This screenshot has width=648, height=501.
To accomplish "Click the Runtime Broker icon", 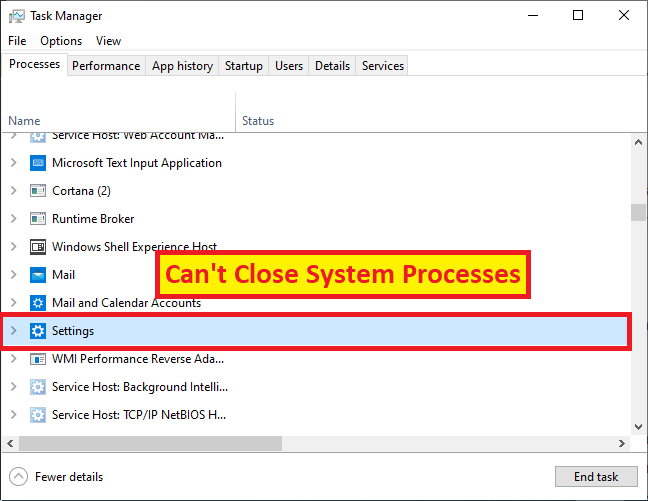I will [38, 219].
